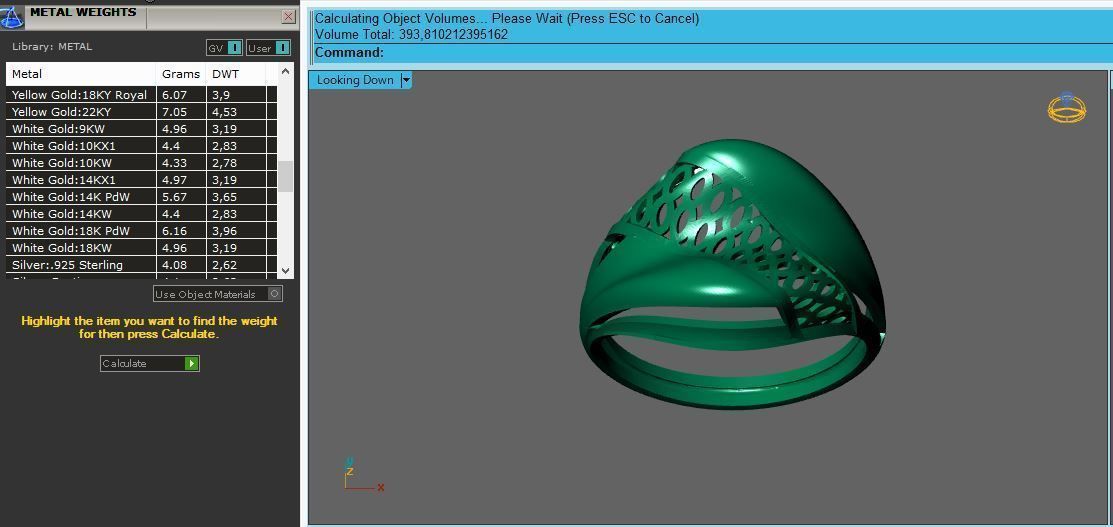Select White Gold:14KW row
This screenshot has width=1113, height=527.
tap(141, 214)
